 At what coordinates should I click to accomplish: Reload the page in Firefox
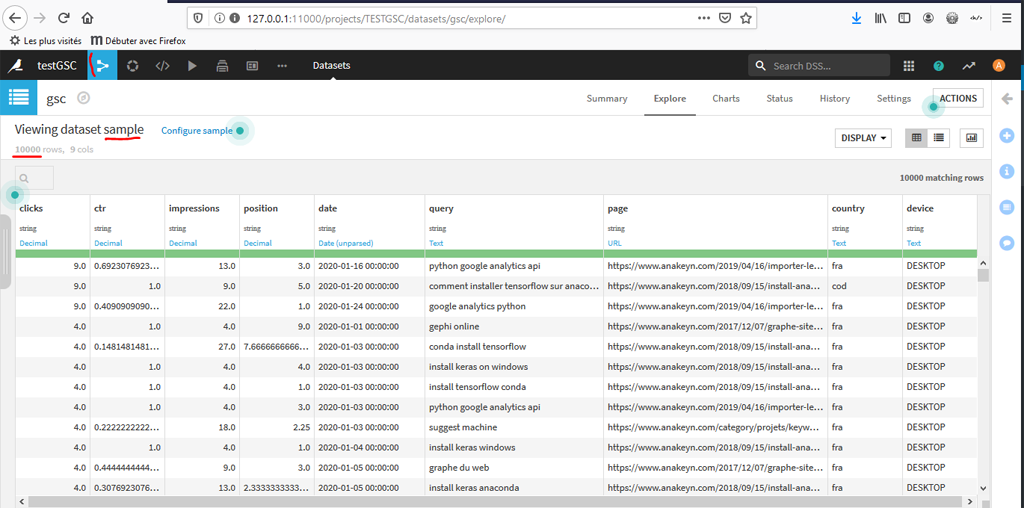click(x=64, y=18)
